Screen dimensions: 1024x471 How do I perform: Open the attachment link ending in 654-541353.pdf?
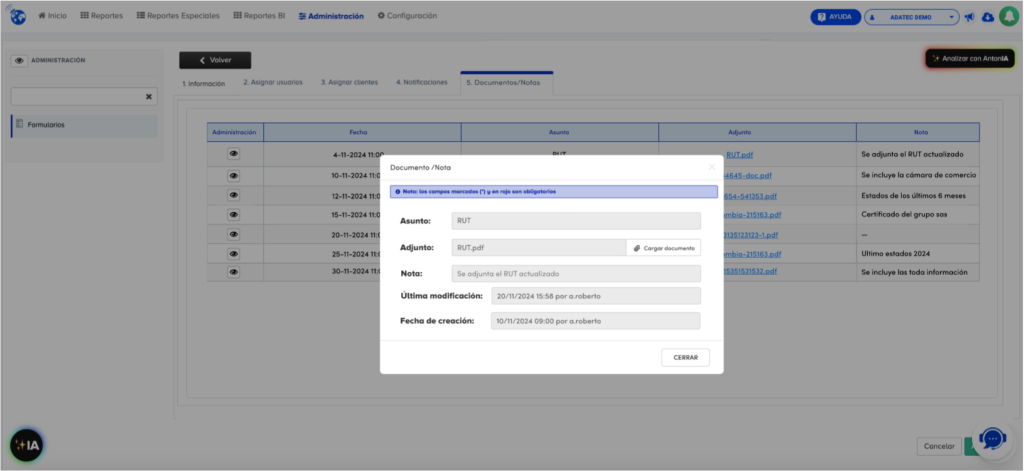tap(750, 196)
